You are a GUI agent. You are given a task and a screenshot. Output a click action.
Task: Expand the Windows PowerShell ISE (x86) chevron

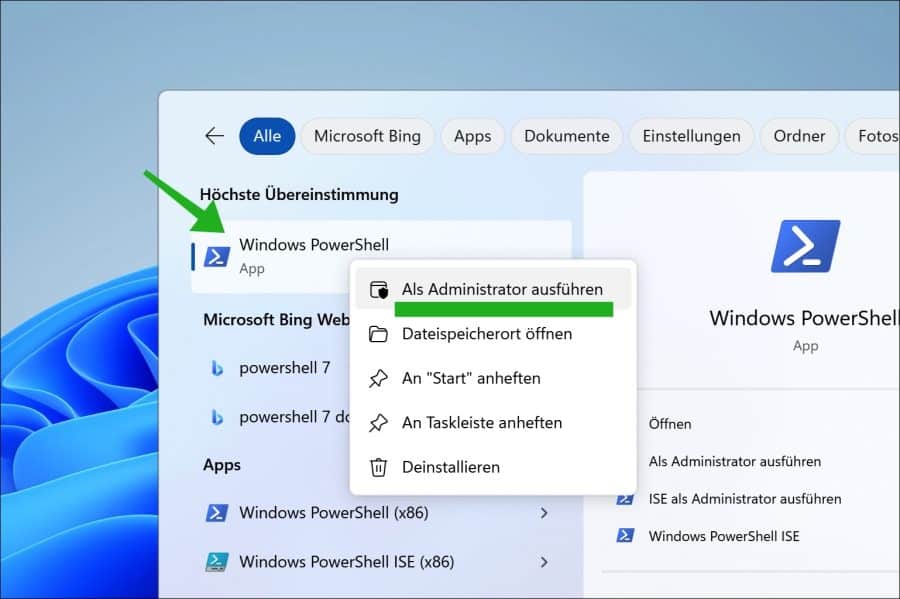click(x=544, y=561)
